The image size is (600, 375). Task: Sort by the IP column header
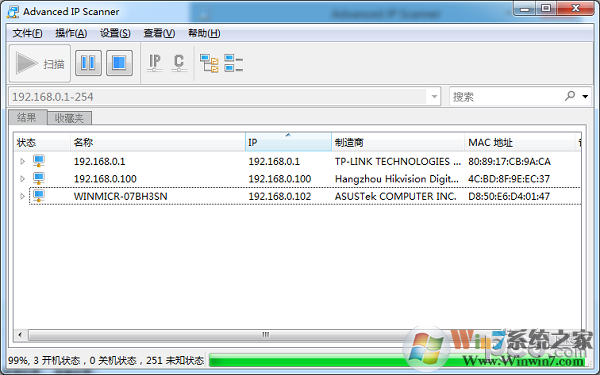coord(288,142)
